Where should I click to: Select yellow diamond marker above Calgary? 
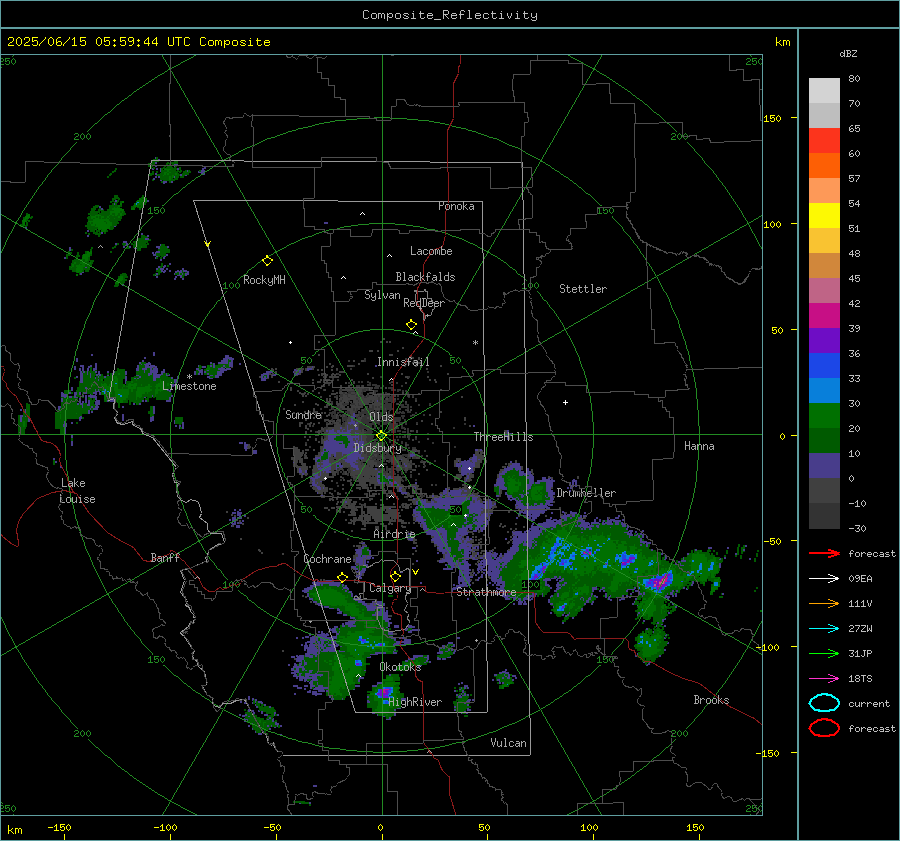click(395, 576)
